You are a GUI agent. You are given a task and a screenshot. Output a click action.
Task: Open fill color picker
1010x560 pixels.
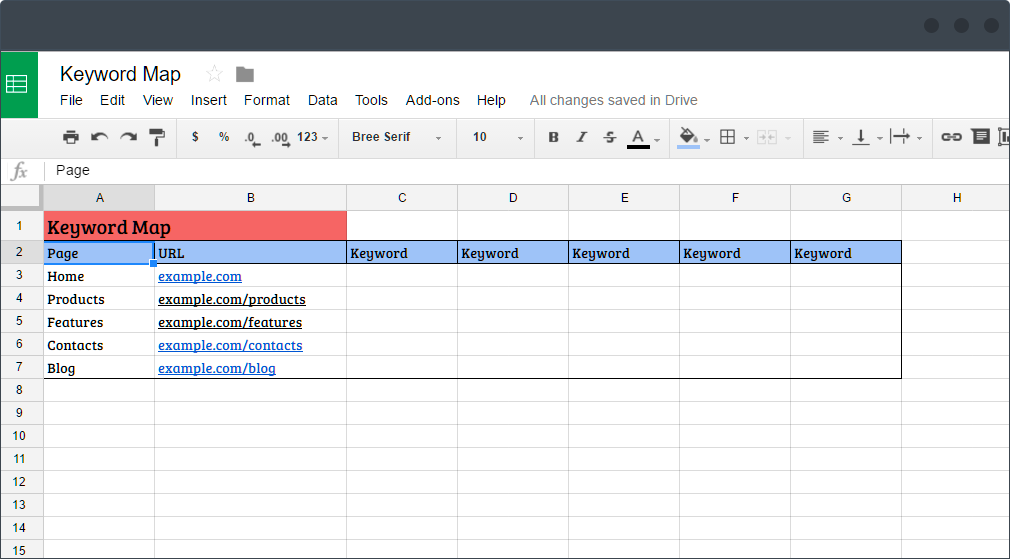[688, 138]
